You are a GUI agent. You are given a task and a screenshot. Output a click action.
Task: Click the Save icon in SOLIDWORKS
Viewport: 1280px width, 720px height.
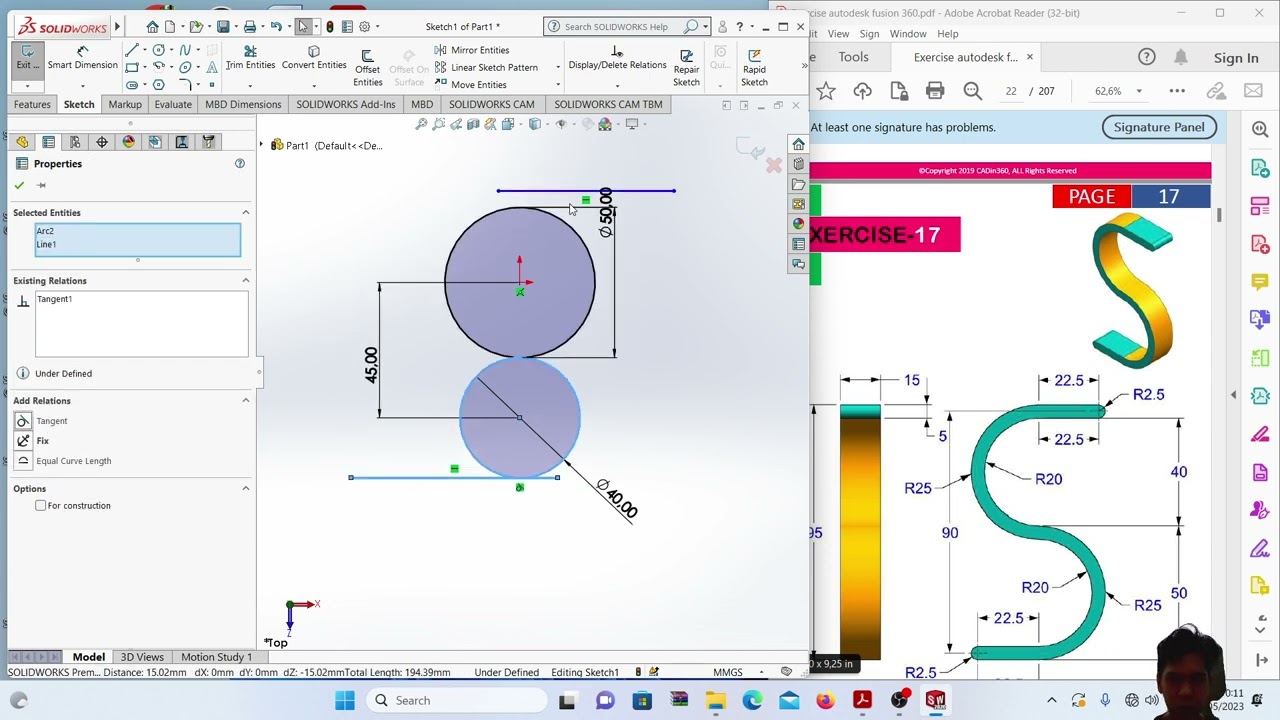(x=223, y=26)
